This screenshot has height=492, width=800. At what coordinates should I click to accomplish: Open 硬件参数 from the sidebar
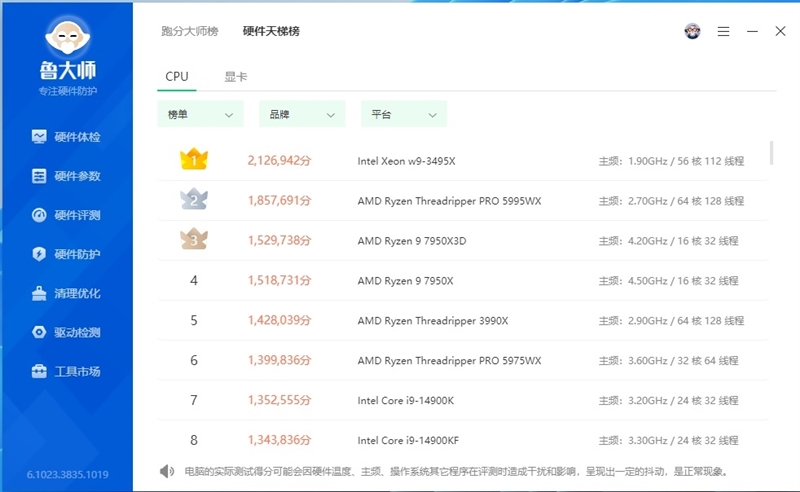pyautogui.click(x=66, y=176)
